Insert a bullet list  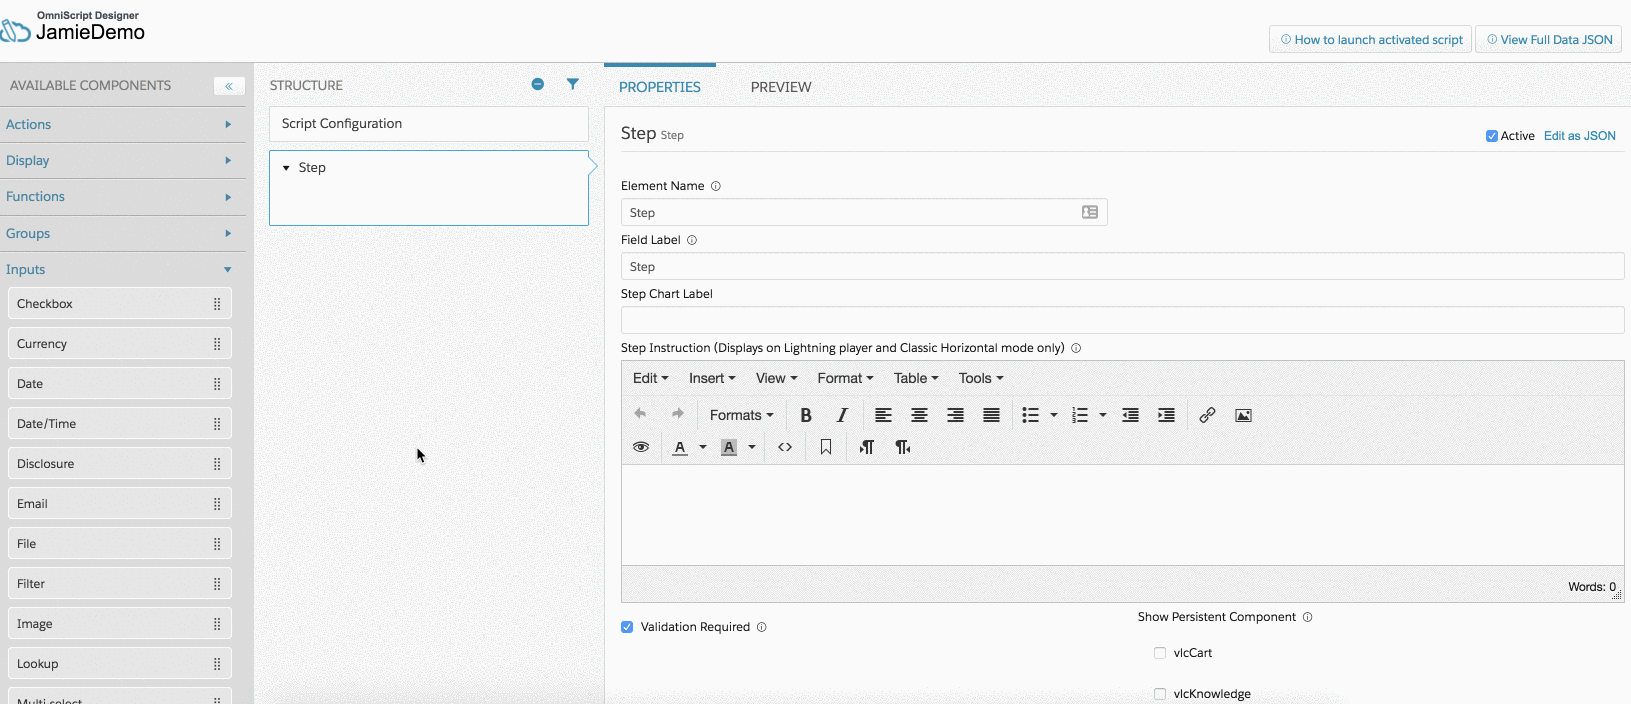pyautogui.click(x=1030, y=415)
